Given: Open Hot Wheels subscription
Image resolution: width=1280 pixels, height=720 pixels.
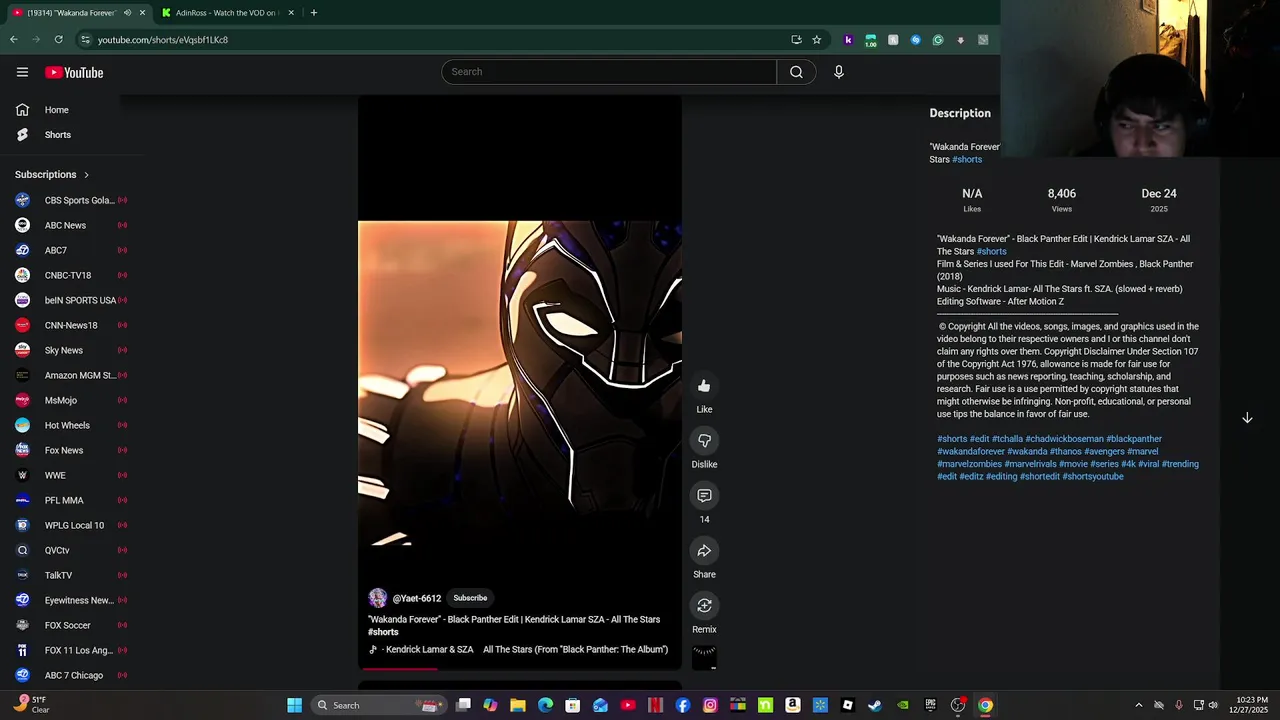Looking at the screenshot, I should pyautogui.click(x=71, y=425).
